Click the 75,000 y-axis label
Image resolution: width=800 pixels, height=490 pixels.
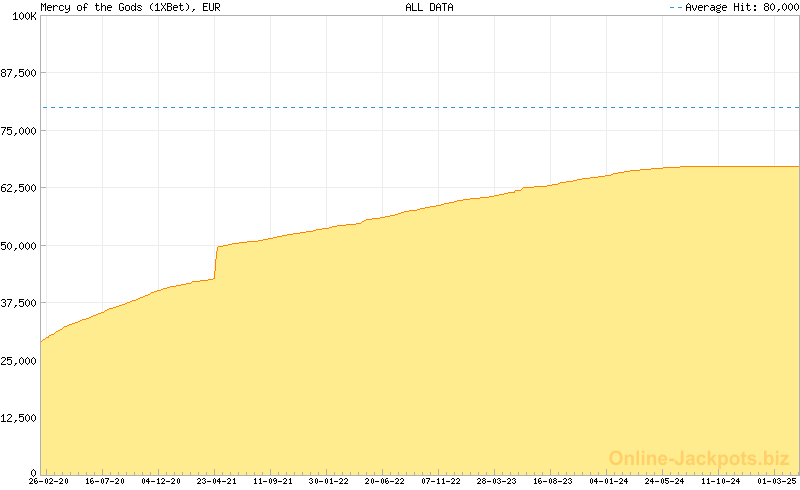tap(19, 131)
